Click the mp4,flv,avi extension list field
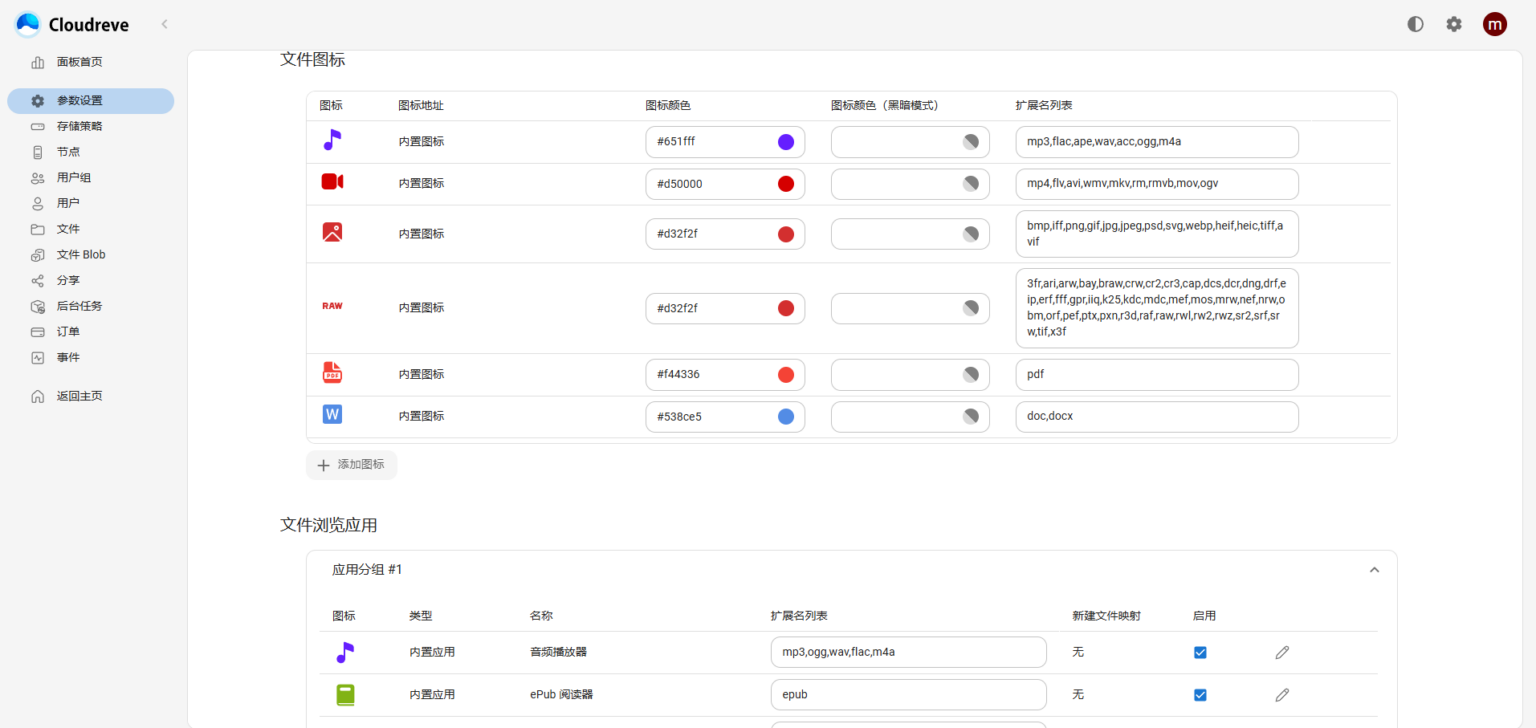The image size is (1536, 728). 1156,184
